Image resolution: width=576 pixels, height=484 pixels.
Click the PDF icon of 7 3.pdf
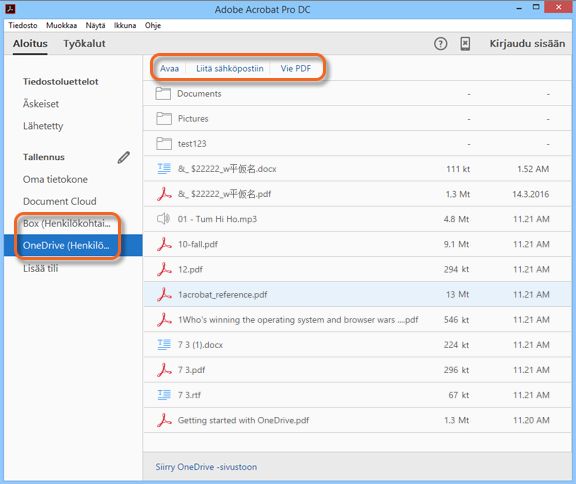pyautogui.click(x=164, y=370)
